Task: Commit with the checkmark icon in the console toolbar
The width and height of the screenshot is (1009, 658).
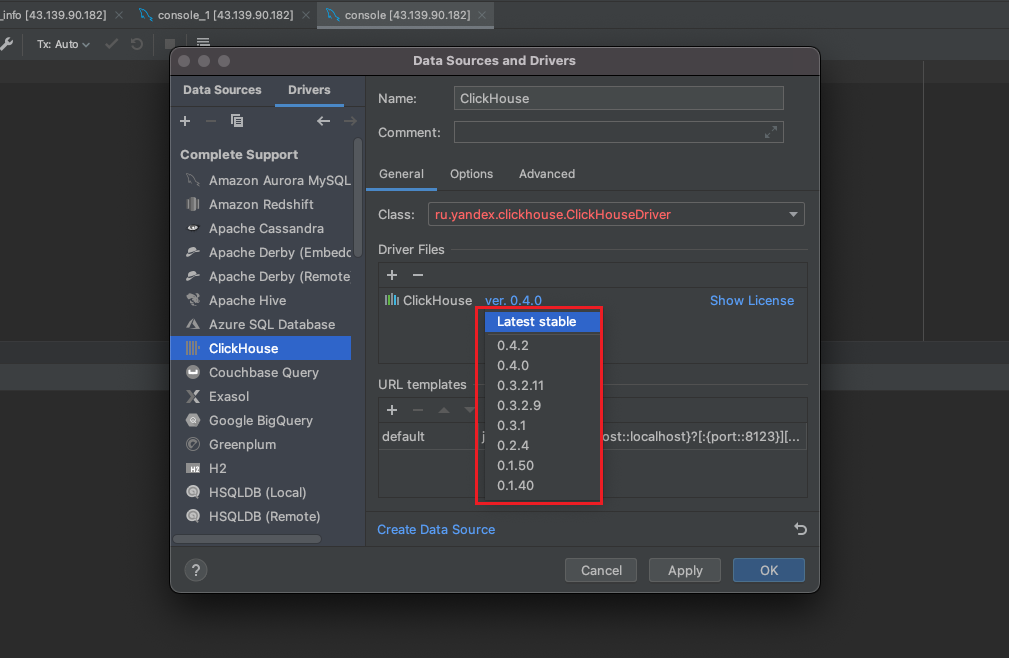Action: tap(111, 44)
